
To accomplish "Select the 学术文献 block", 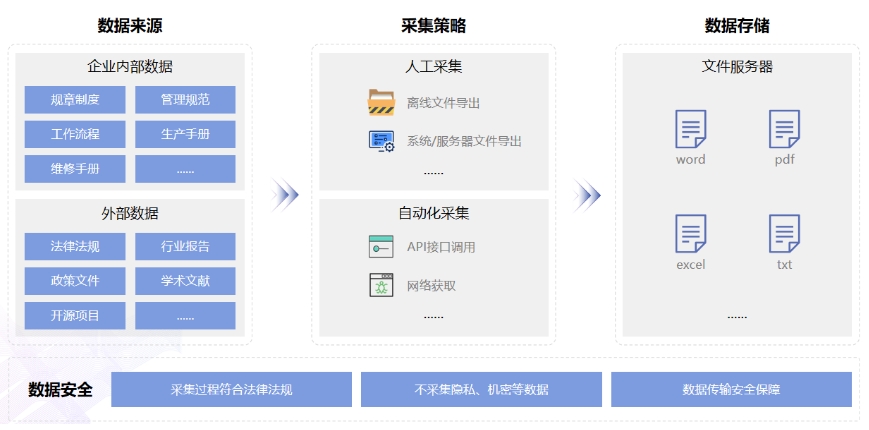I will tap(185, 281).
